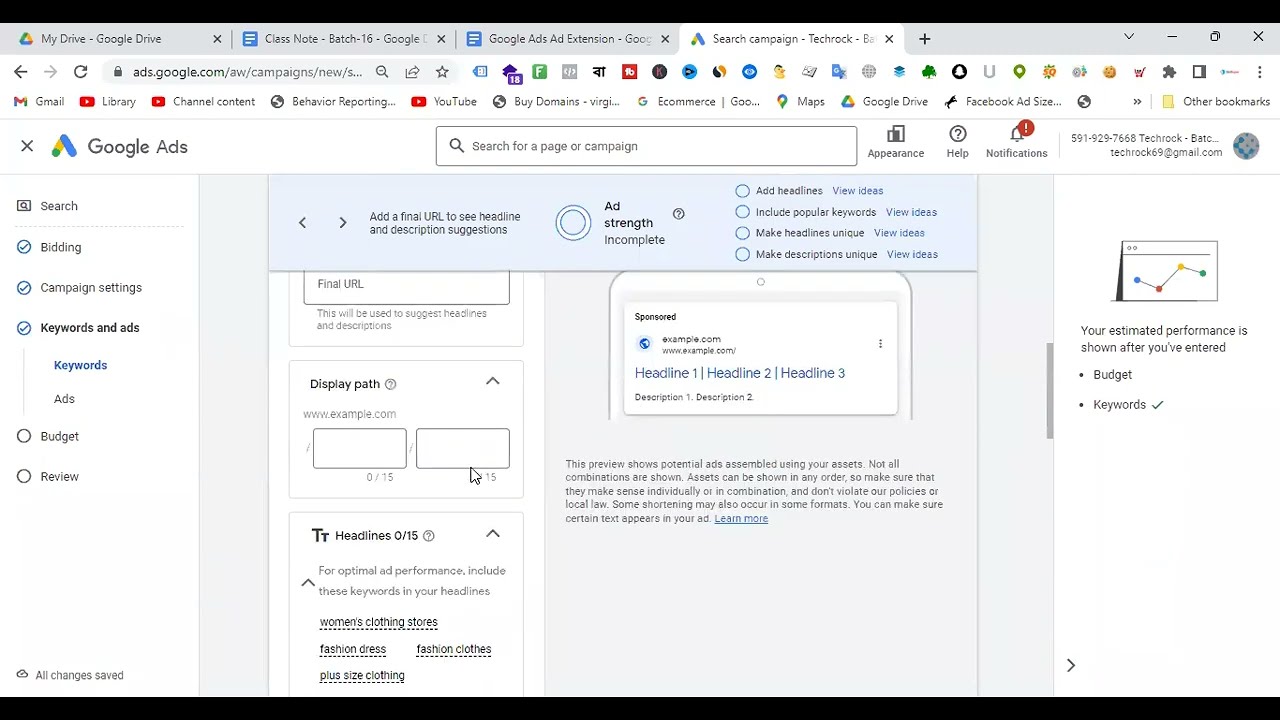The height and width of the screenshot is (720, 1280).
Task: Open the Other bookmarks folder
Action: pyautogui.click(x=1215, y=102)
